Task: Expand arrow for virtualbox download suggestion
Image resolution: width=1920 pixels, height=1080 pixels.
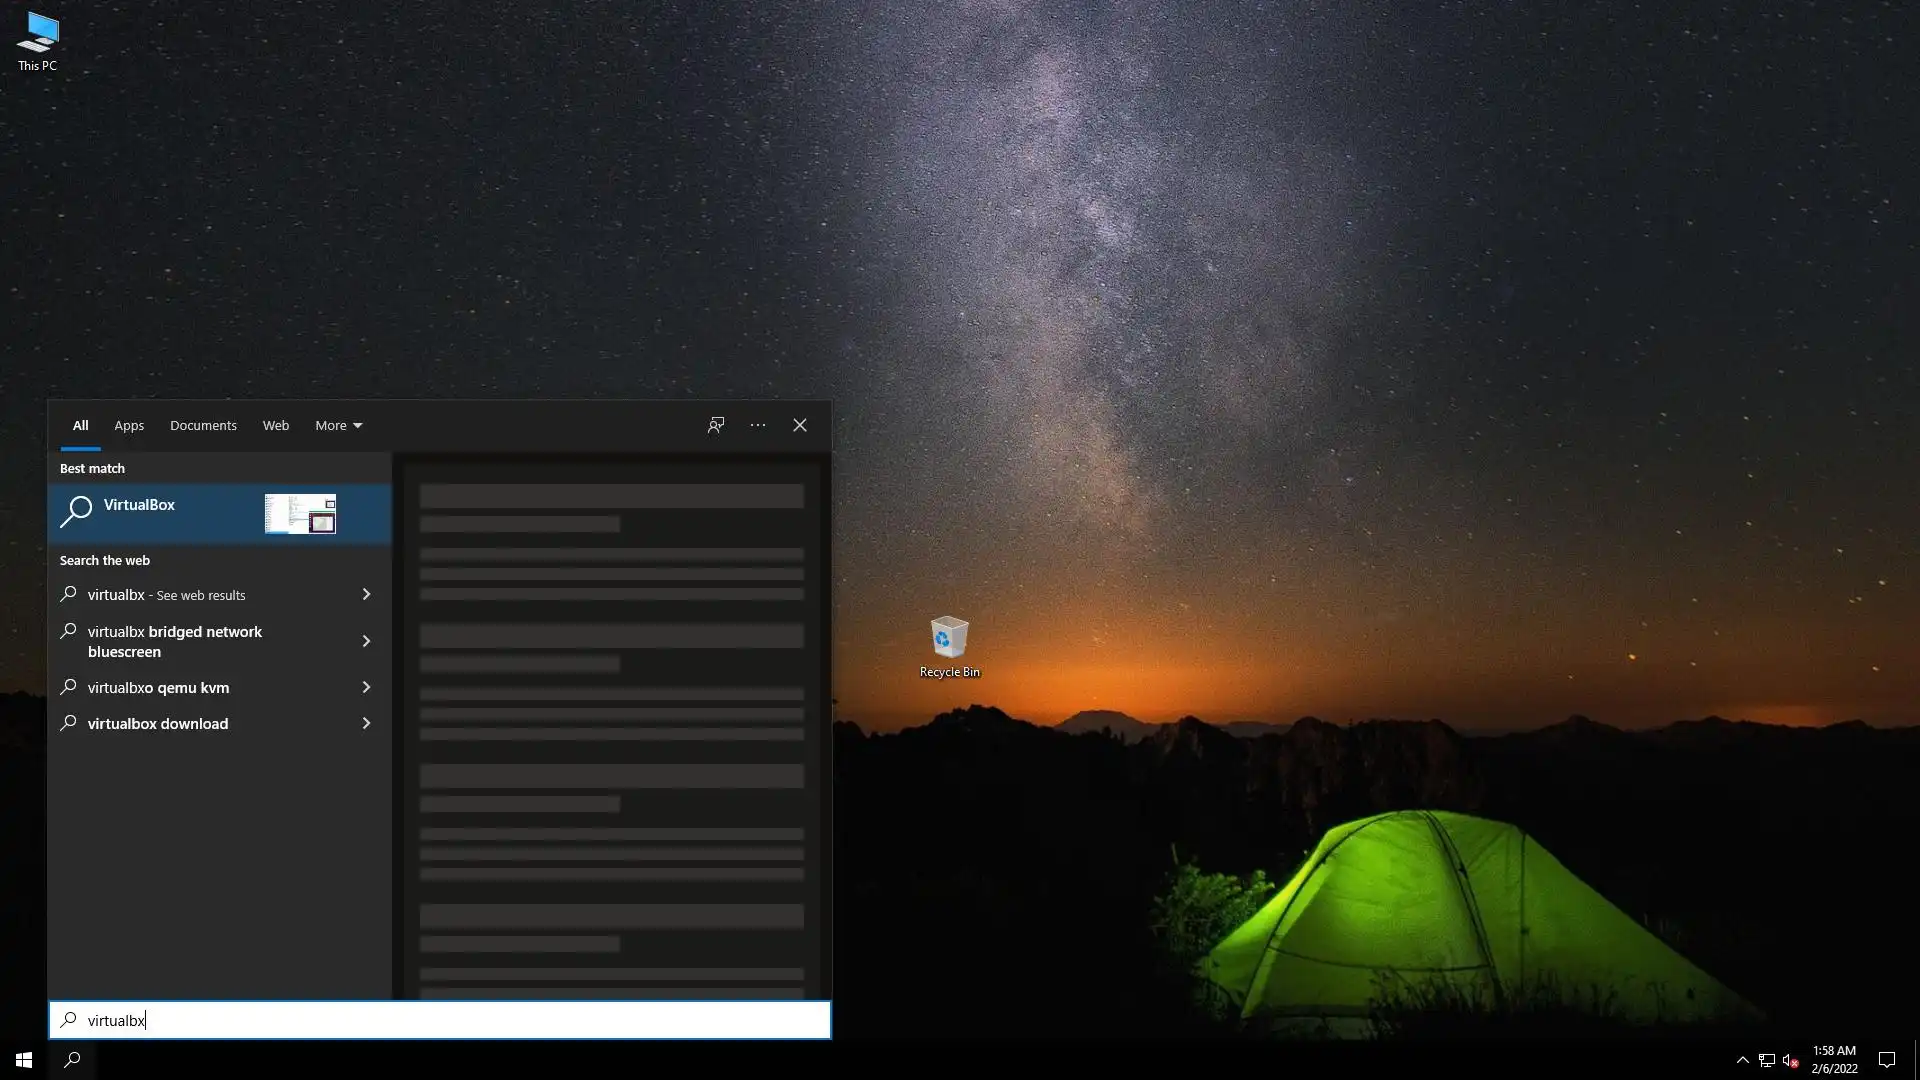Action: click(366, 723)
